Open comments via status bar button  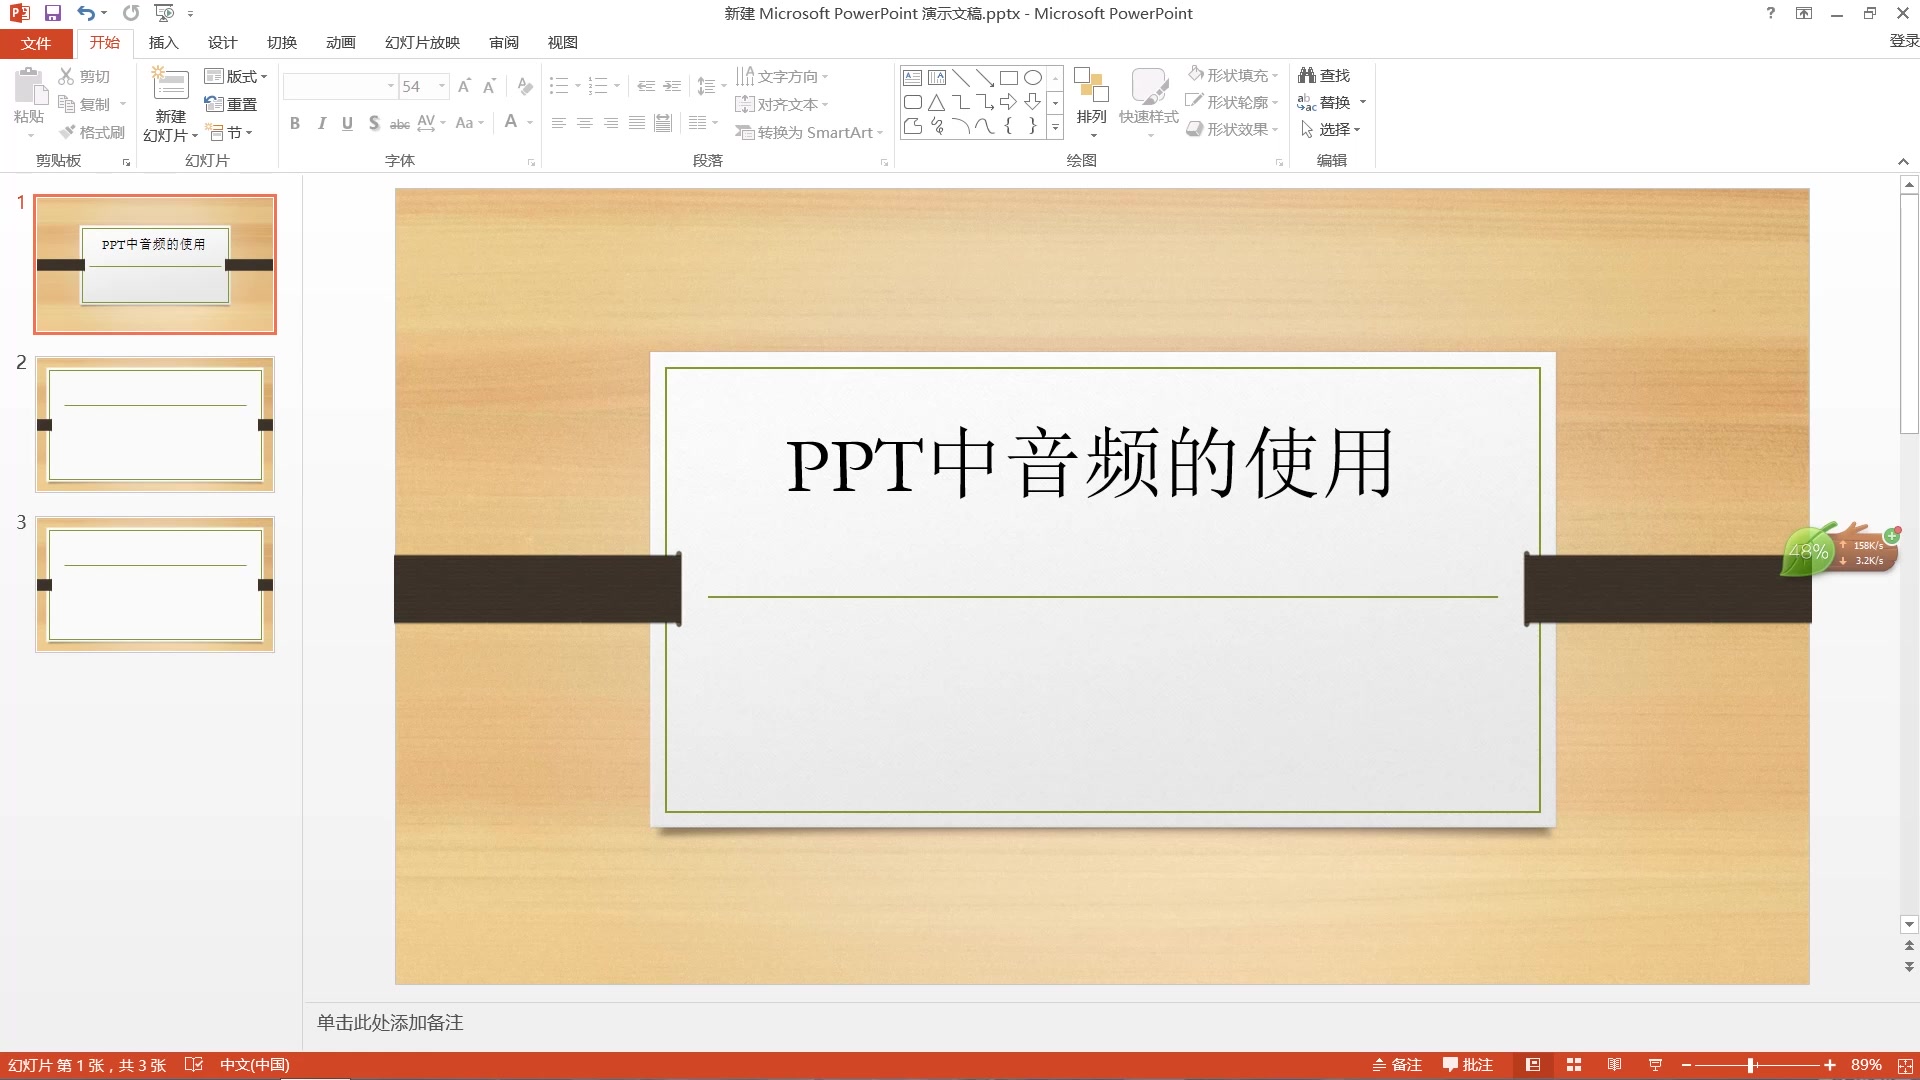1469,1064
